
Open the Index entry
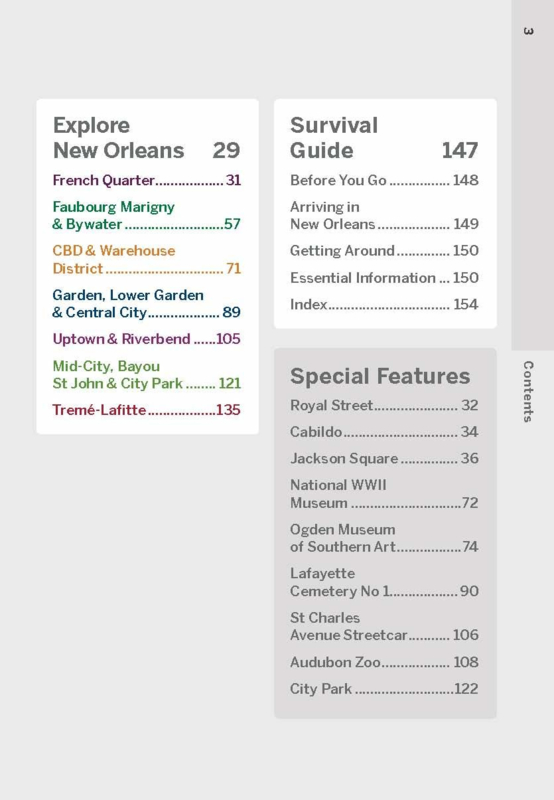(384, 304)
